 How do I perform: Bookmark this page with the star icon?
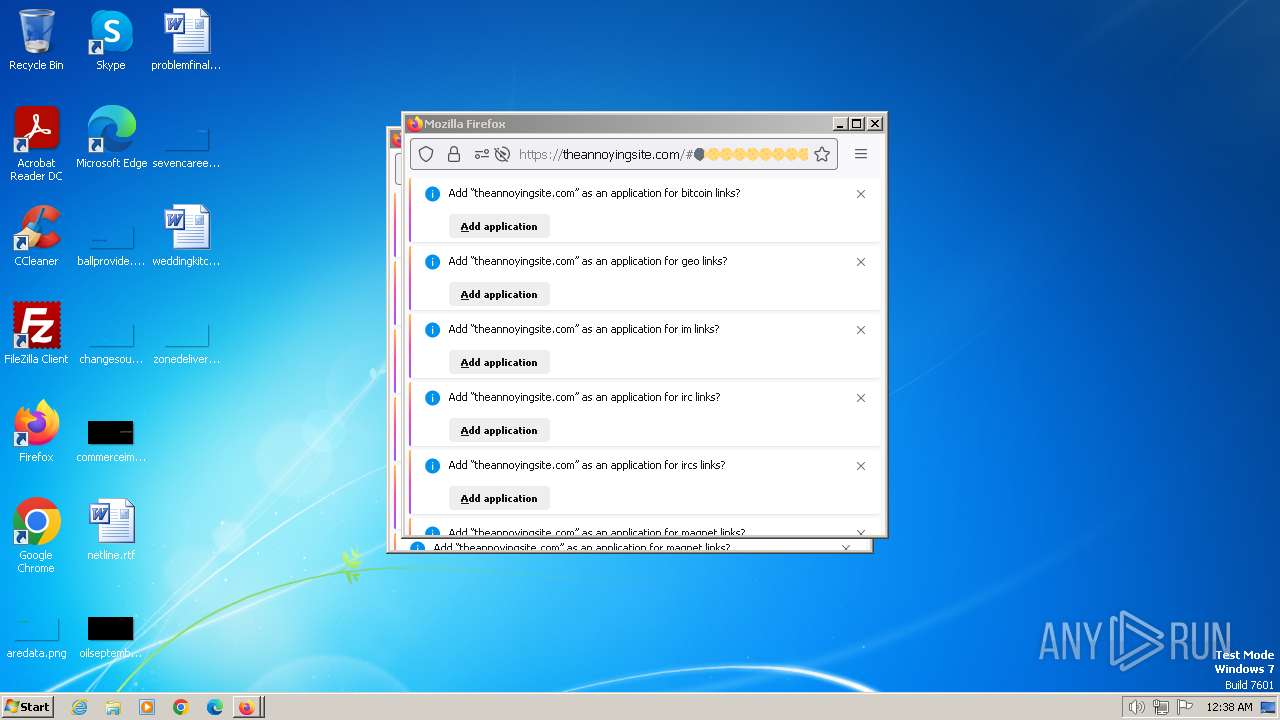pos(822,154)
